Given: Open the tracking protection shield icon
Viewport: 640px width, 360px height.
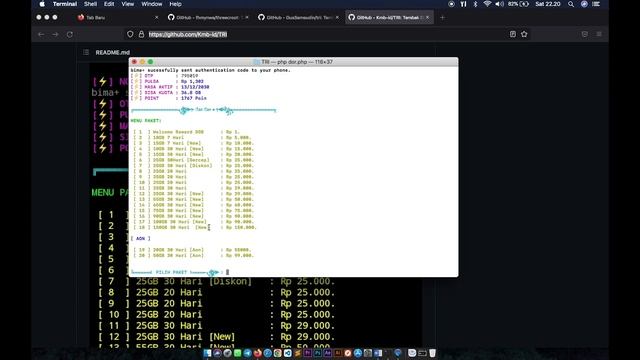Looking at the screenshot, I should click(130, 34).
